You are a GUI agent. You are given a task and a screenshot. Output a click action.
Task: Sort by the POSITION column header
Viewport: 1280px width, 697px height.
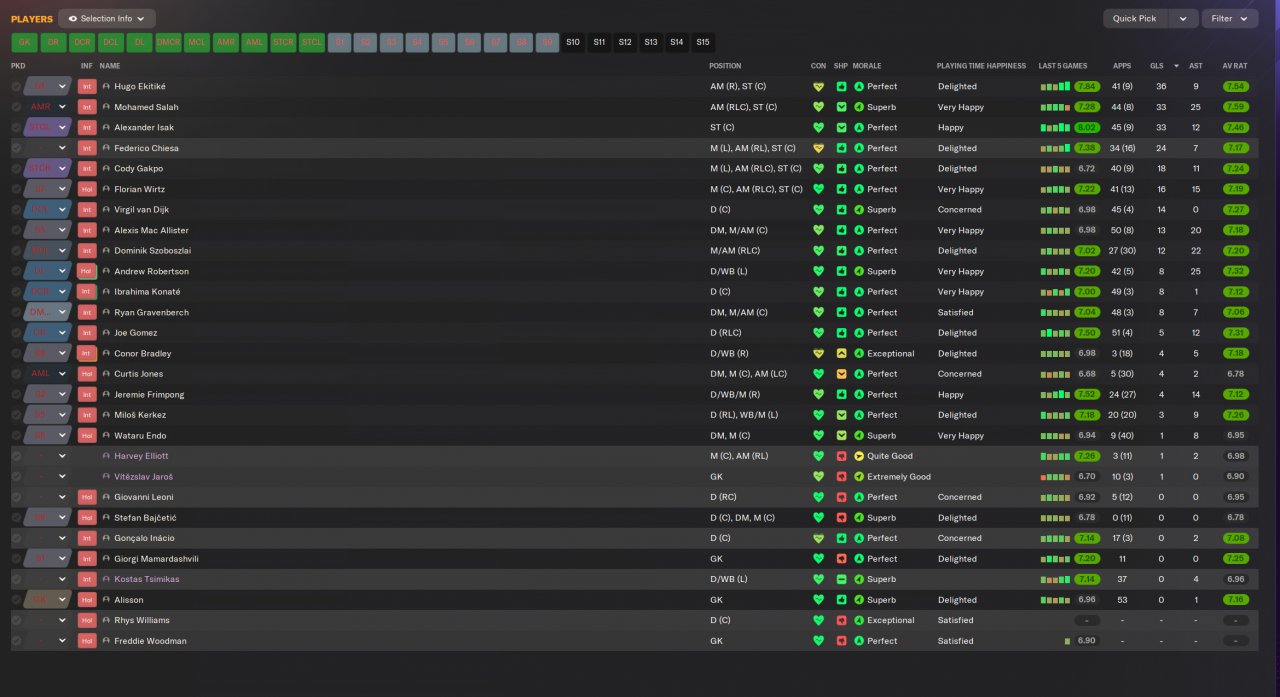pos(725,66)
